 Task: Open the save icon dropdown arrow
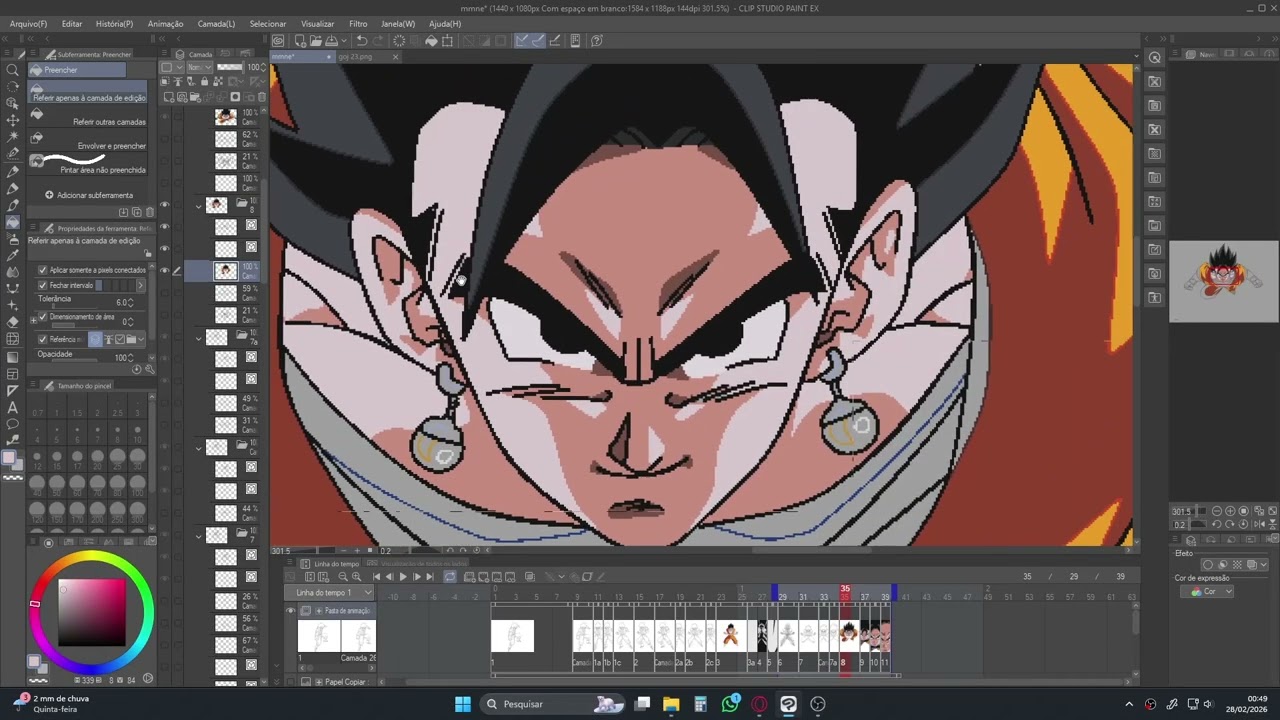(342, 41)
